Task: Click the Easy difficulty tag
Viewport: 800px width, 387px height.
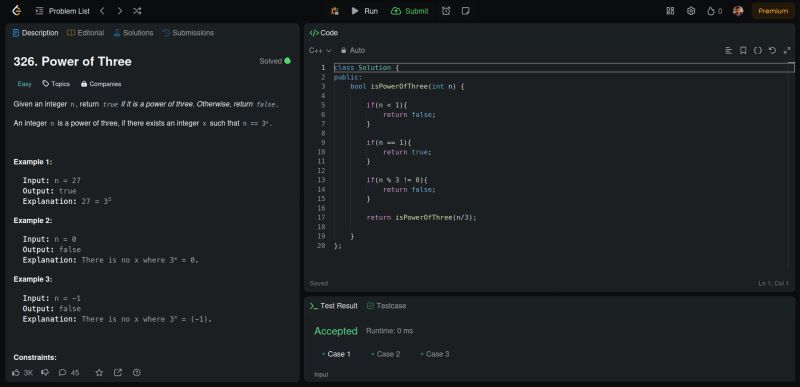Action: [x=24, y=84]
